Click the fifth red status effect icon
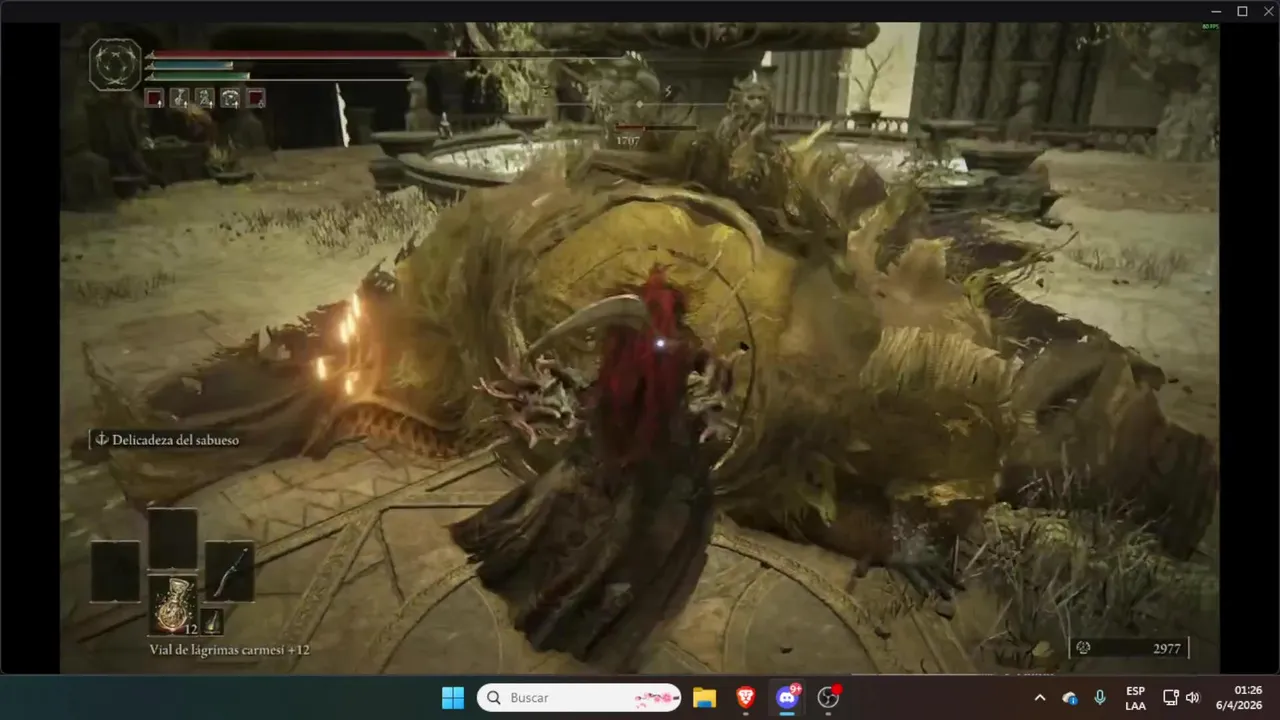The height and width of the screenshot is (720, 1280). (256, 97)
